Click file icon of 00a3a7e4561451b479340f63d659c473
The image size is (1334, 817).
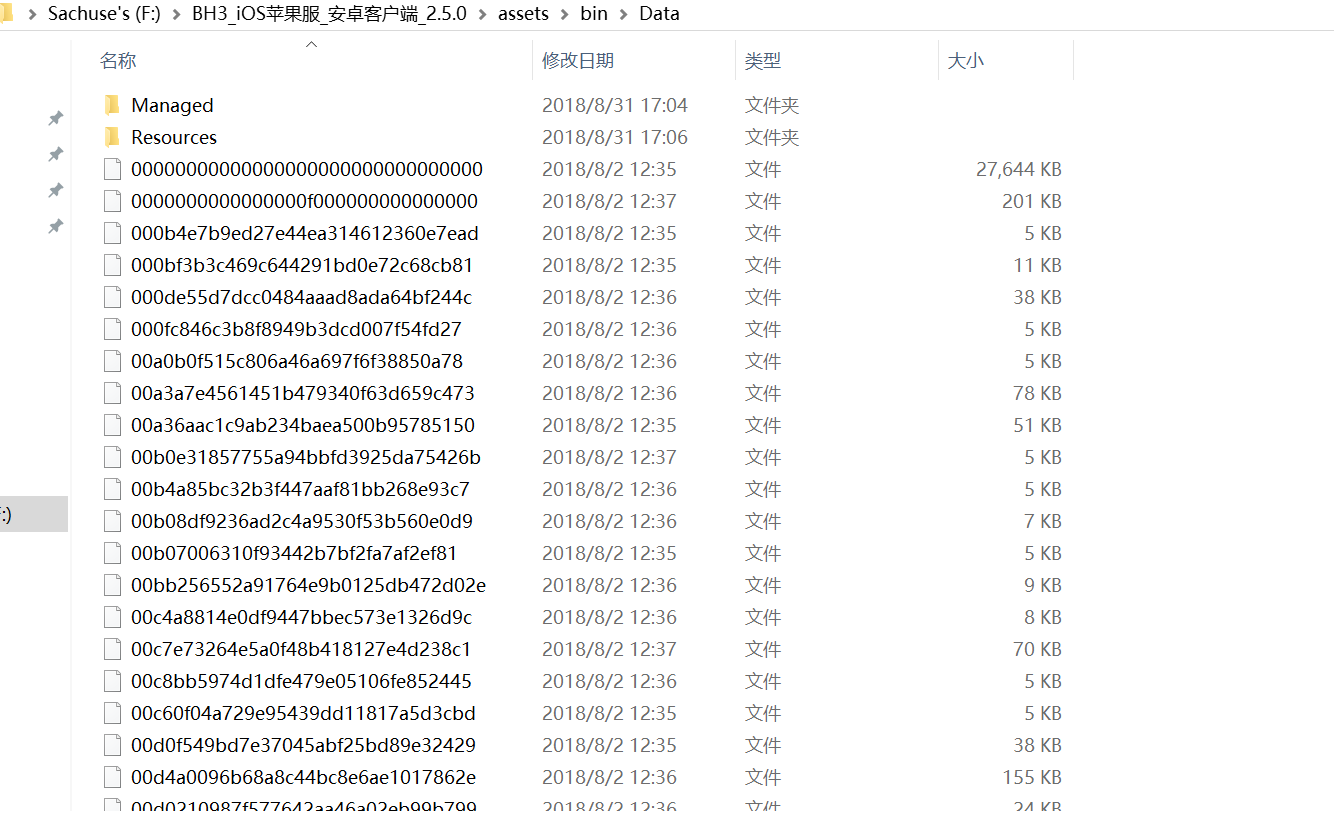pos(113,393)
